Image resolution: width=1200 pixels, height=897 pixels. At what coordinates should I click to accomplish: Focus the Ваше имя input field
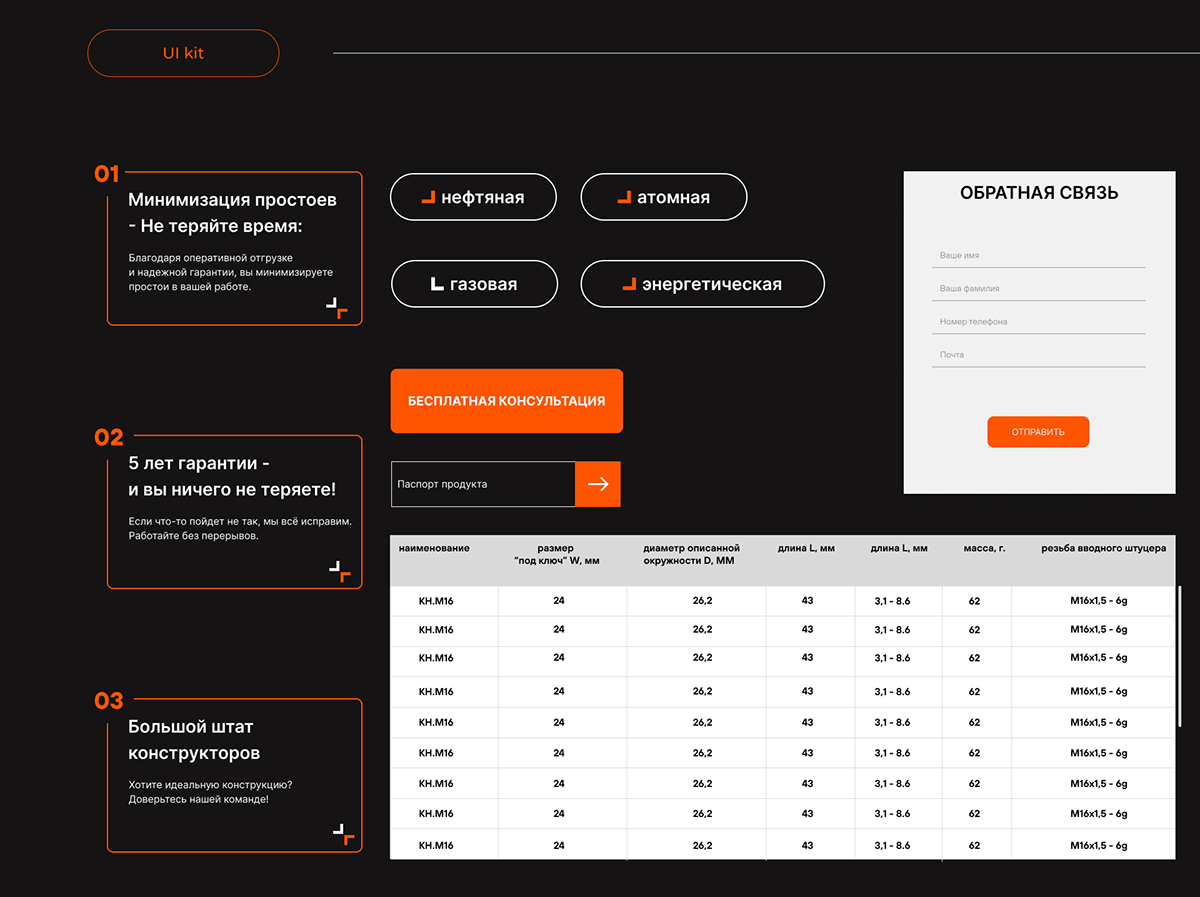point(1038,256)
